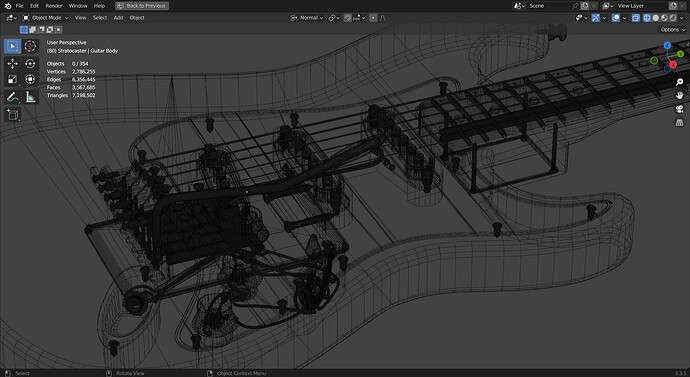Screen dimensions: 690x377
Task: Open the Normal transform orientation dropdown
Action: click(307, 18)
